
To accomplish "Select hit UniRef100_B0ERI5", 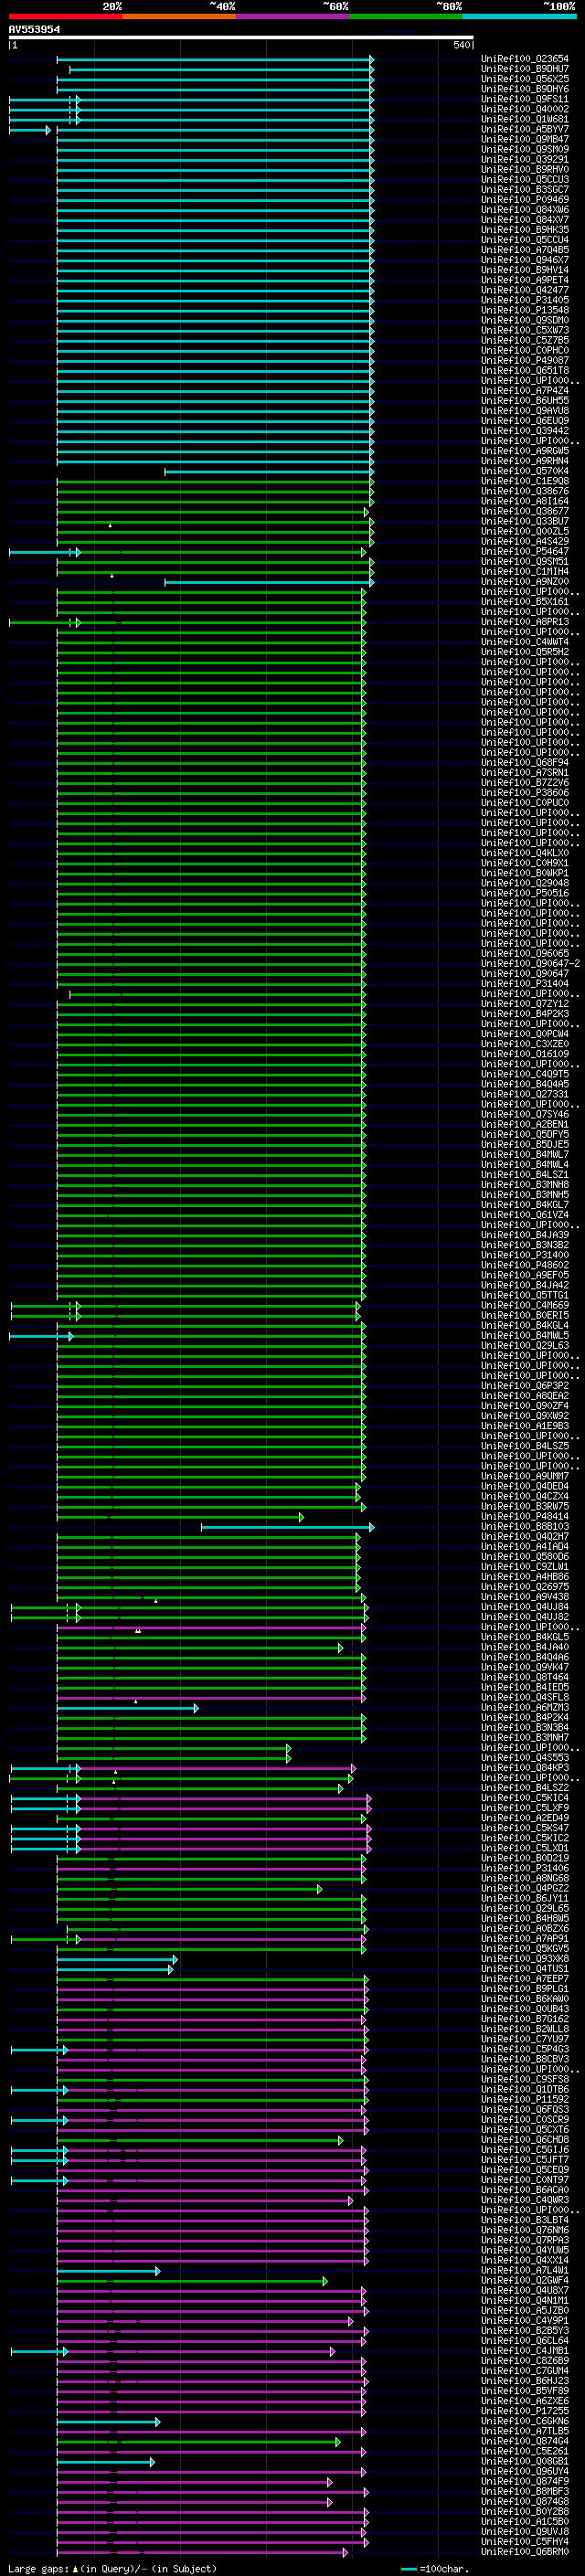I will 525,1315.
